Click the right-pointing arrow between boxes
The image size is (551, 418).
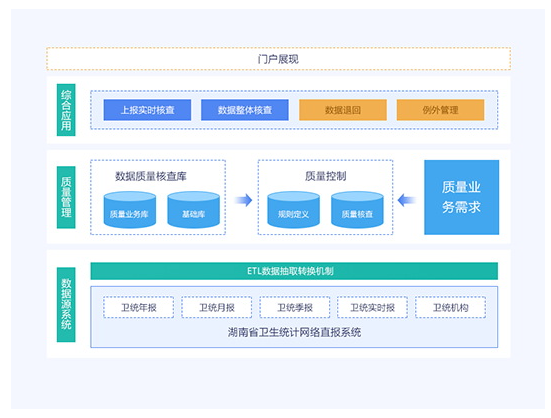244,200
